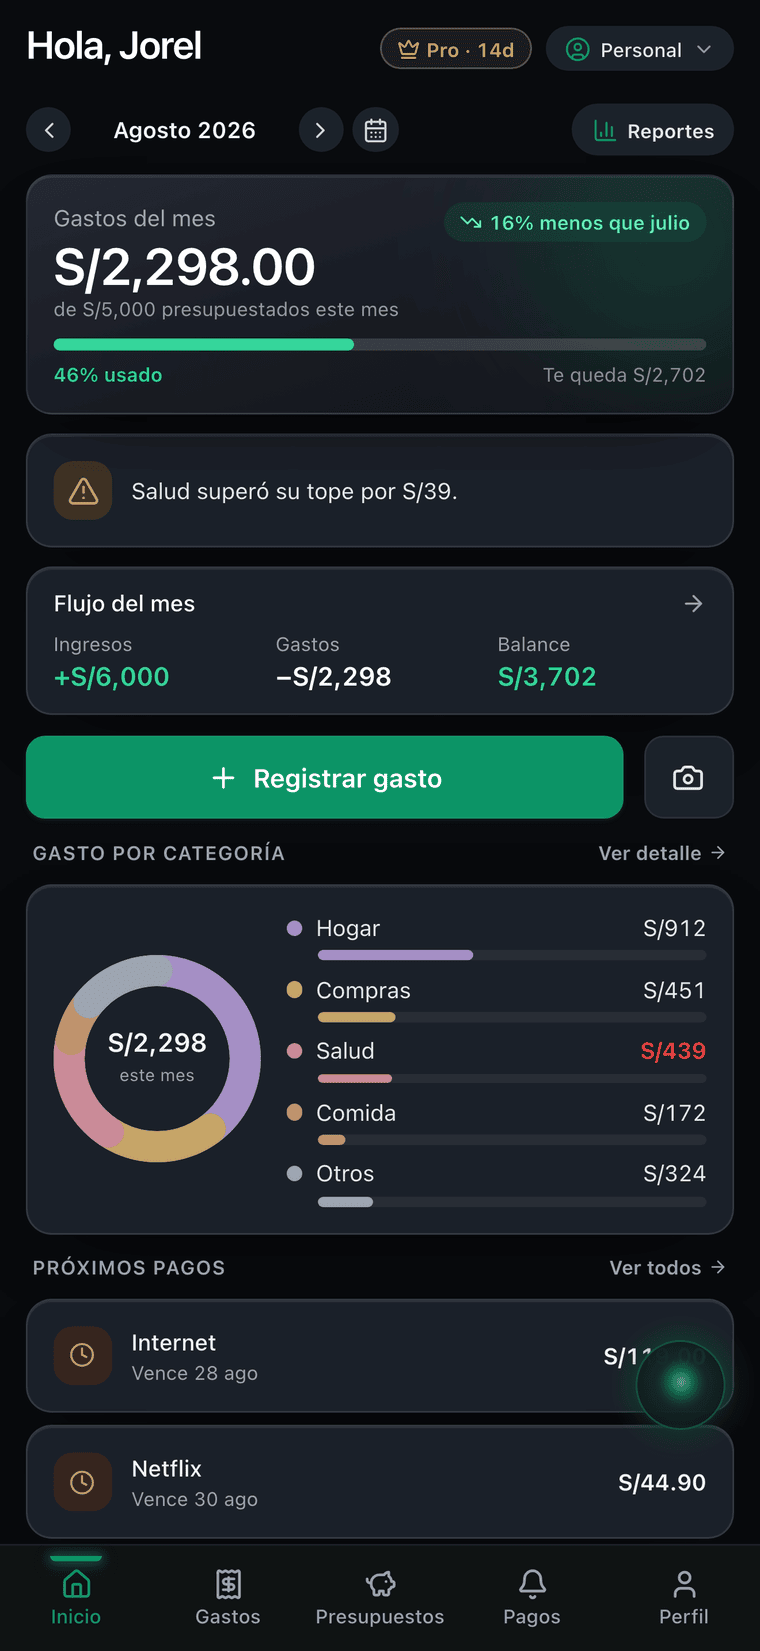Viewport: 760px width, 1651px height.
Task: Advance to next month chevron
Action: pyautogui.click(x=321, y=130)
